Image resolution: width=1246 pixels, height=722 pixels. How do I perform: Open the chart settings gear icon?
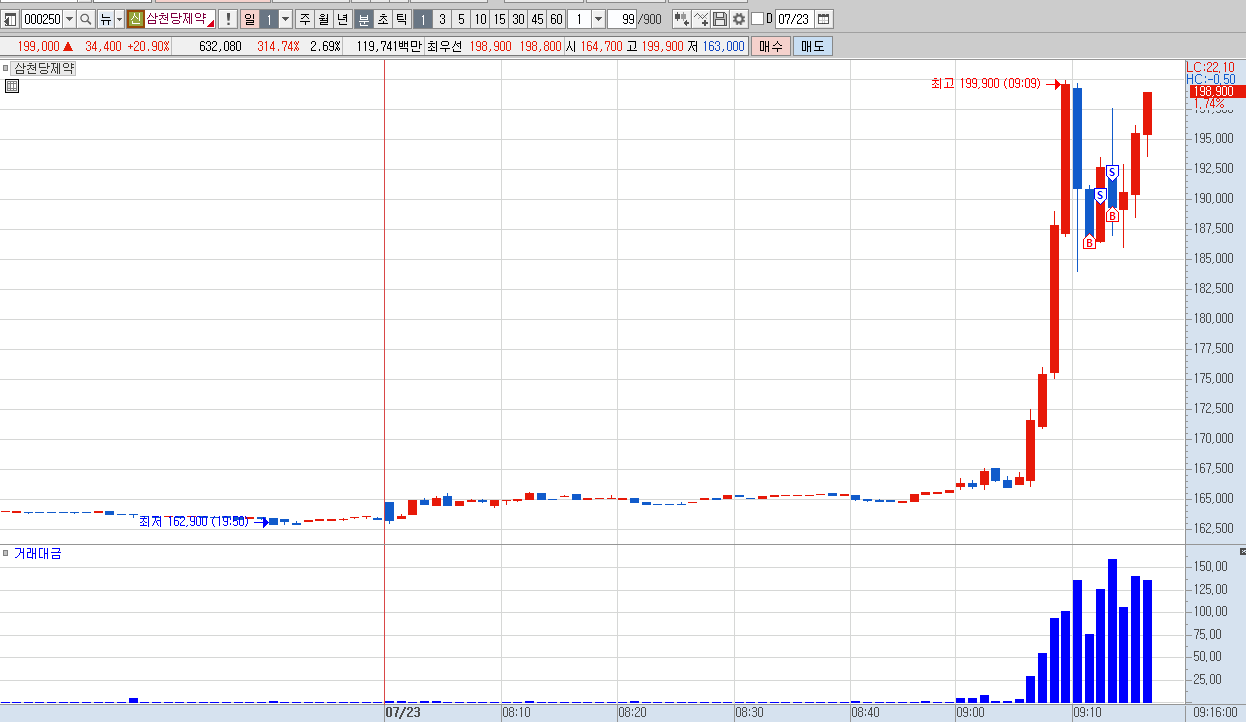(x=739, y=19)
